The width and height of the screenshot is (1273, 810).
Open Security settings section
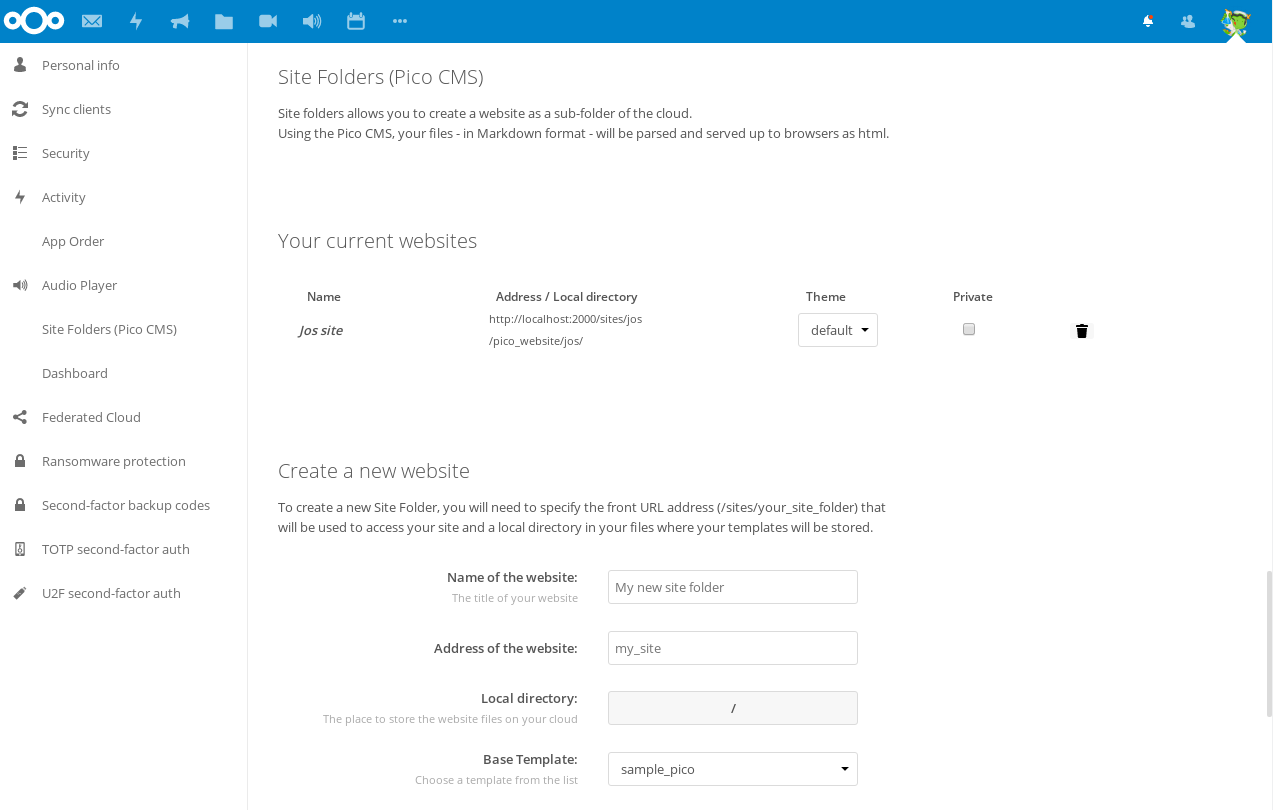[x=66, y=153]
